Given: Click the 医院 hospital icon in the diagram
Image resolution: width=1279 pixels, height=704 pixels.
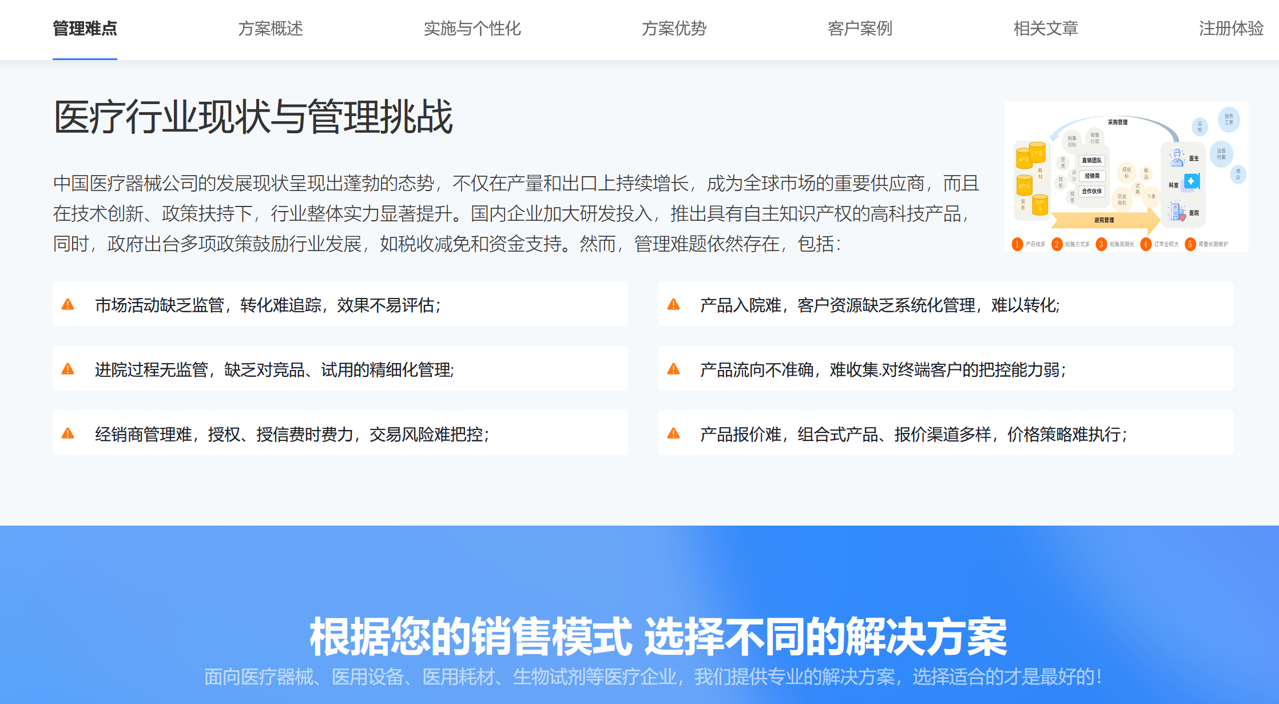Looking at the screenshot, I should (x=1177, y=211).
